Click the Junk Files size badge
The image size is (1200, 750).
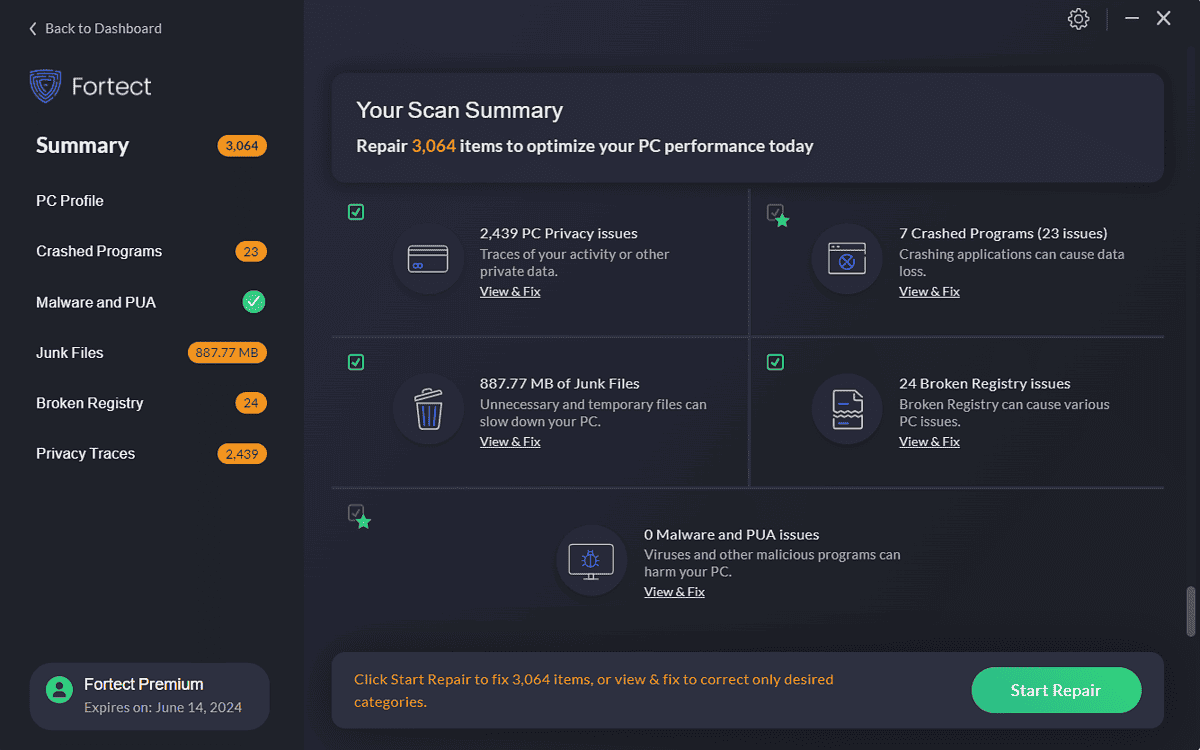227,352
